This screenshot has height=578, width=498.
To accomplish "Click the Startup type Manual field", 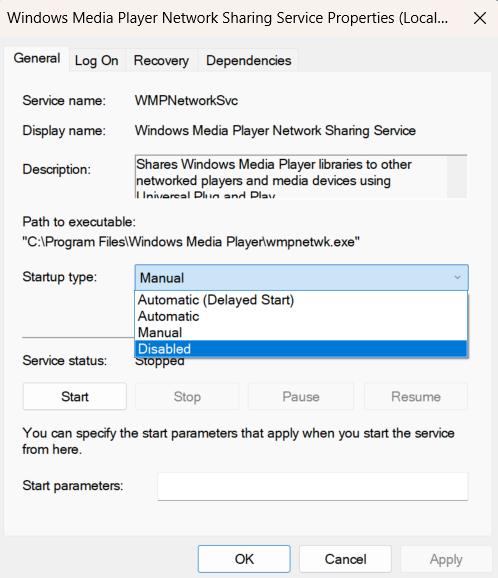I will tap(301, 277).
